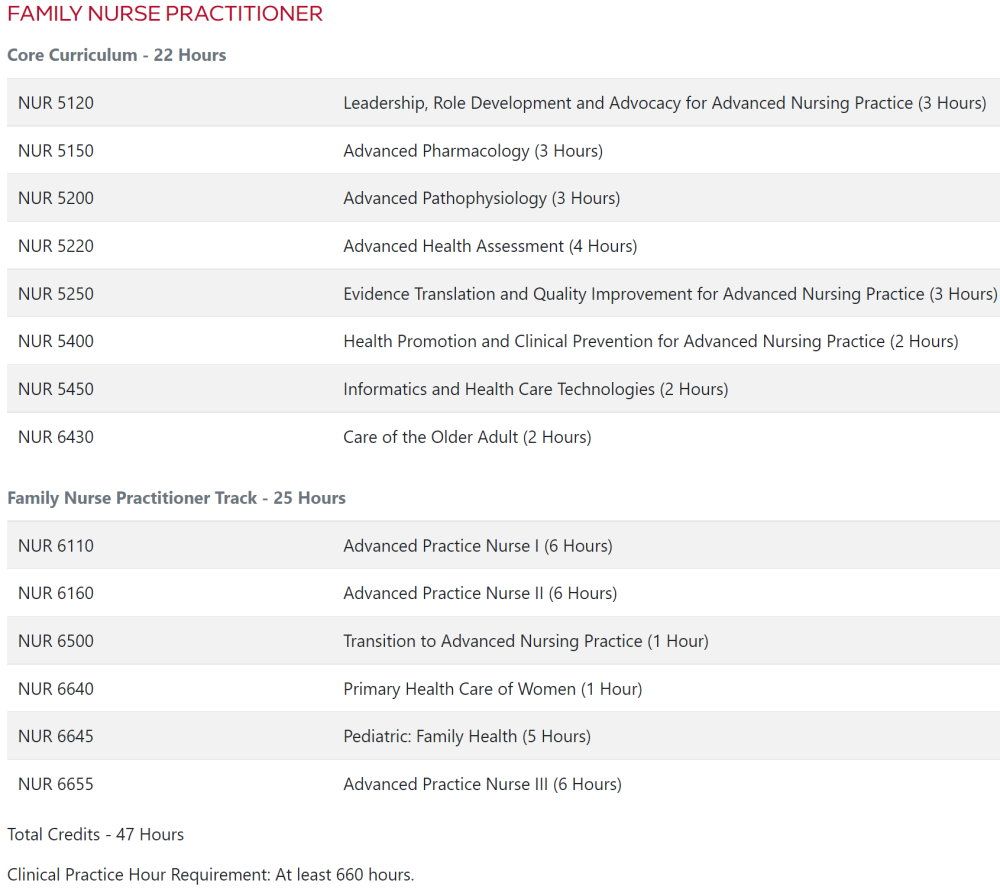Image resolution: width=1000 pixels, height=890 pixels.
Task: Select Care of the Older Adult (2 Hours)
Action: click(x=467, y=437)
